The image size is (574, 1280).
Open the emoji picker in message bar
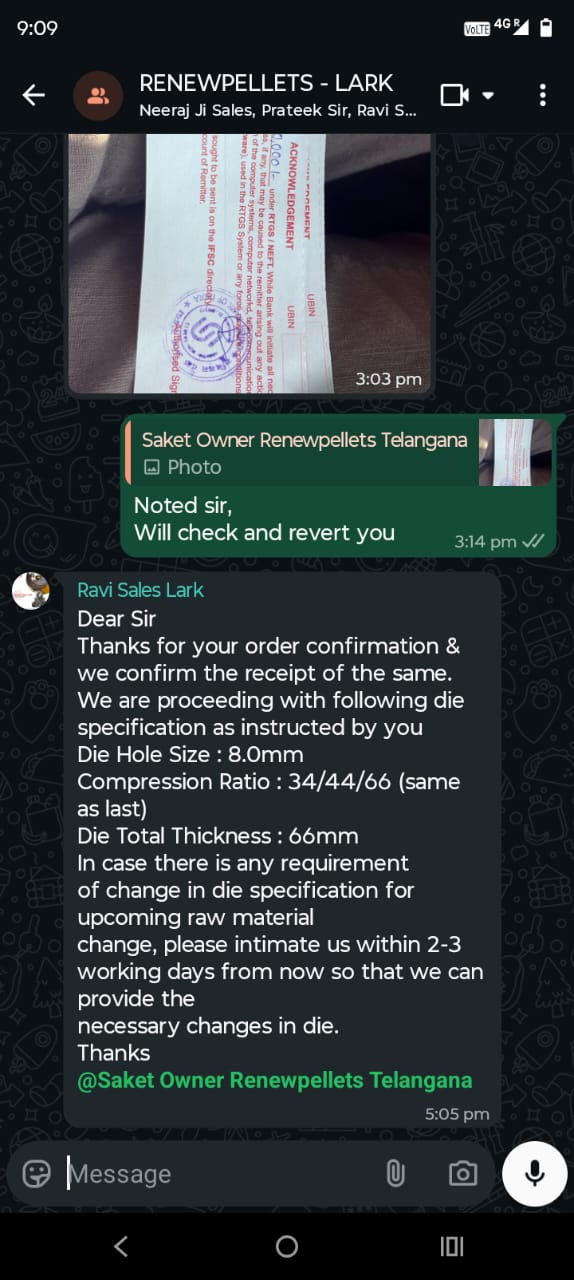pyautogui.click(x=37, y=1173)
